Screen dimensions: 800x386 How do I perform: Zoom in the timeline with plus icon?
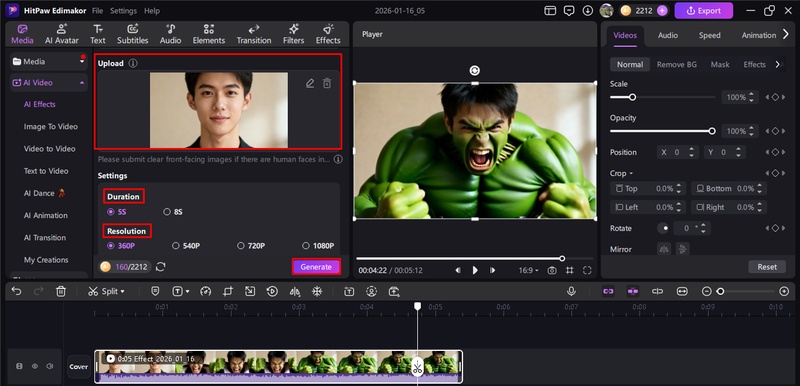[784, 291]
